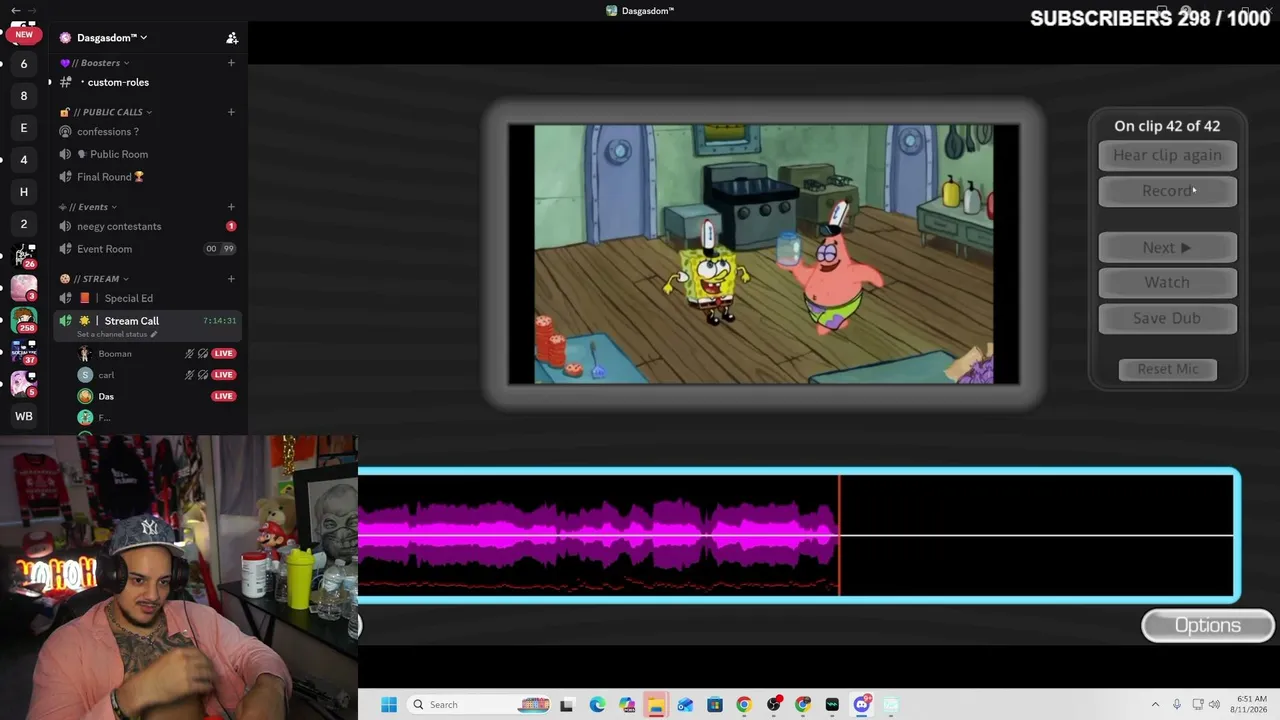Viewport: 1280px width, 720px height.
Task: Open the server icon labeled E
Action: click(x=24, y=128)
